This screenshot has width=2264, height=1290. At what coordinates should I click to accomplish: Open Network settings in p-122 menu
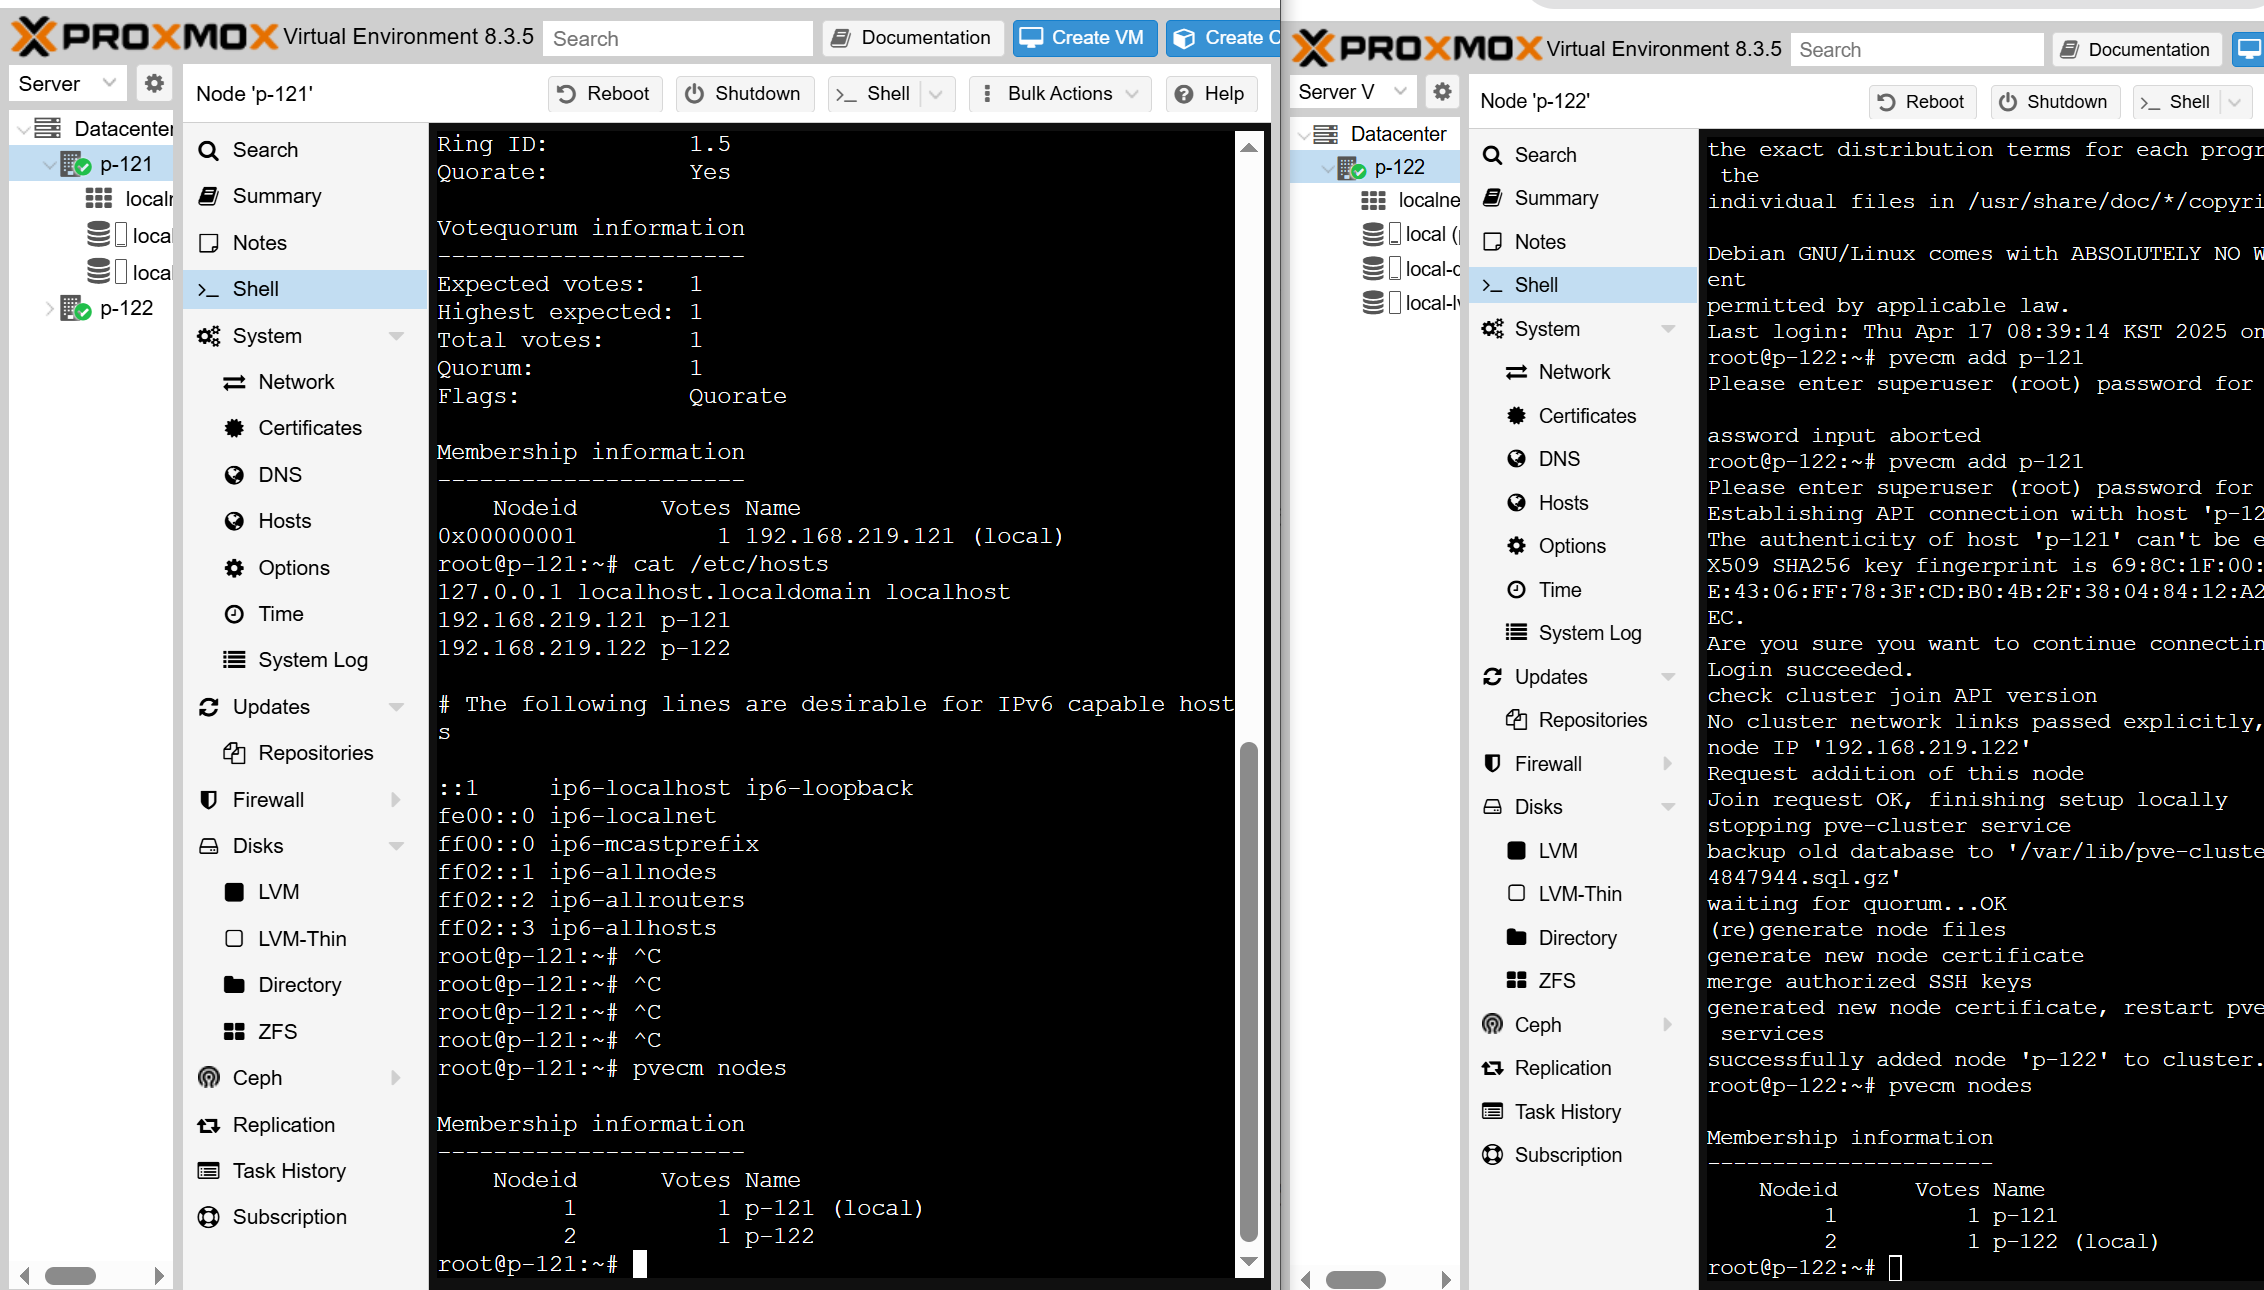(x=1574, y=372)
